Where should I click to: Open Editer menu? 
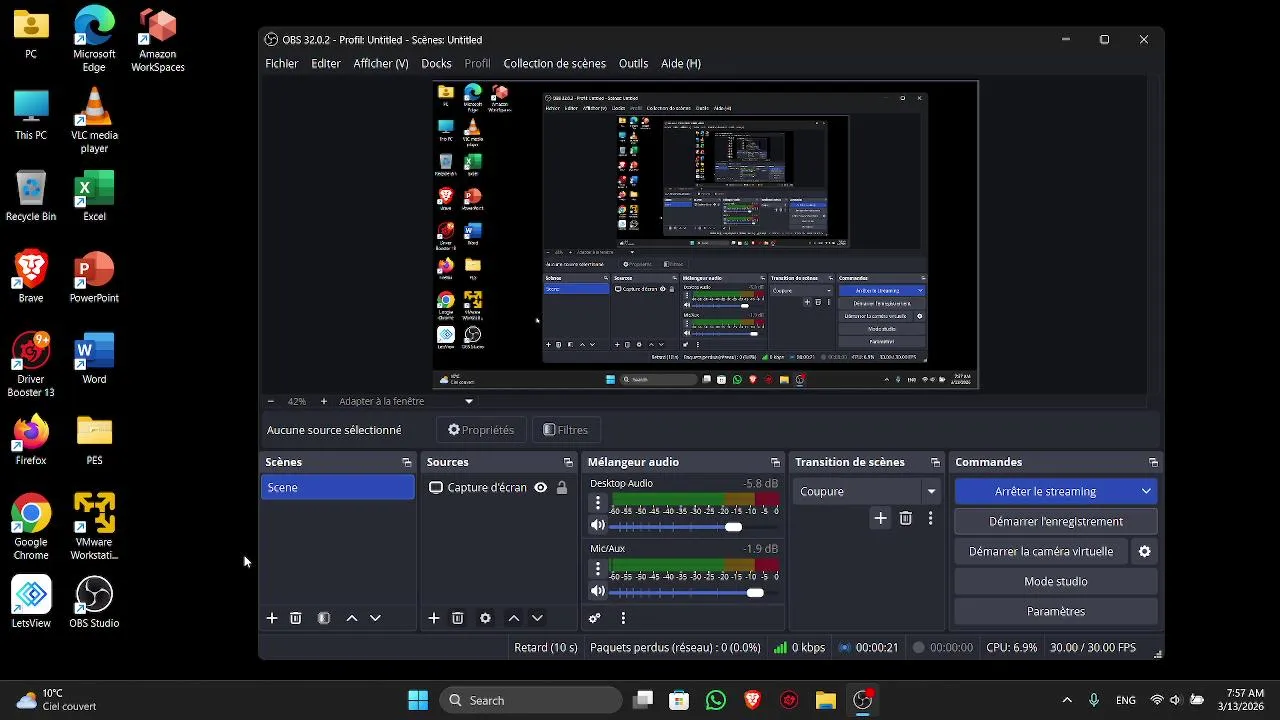(x=326, y=63)
